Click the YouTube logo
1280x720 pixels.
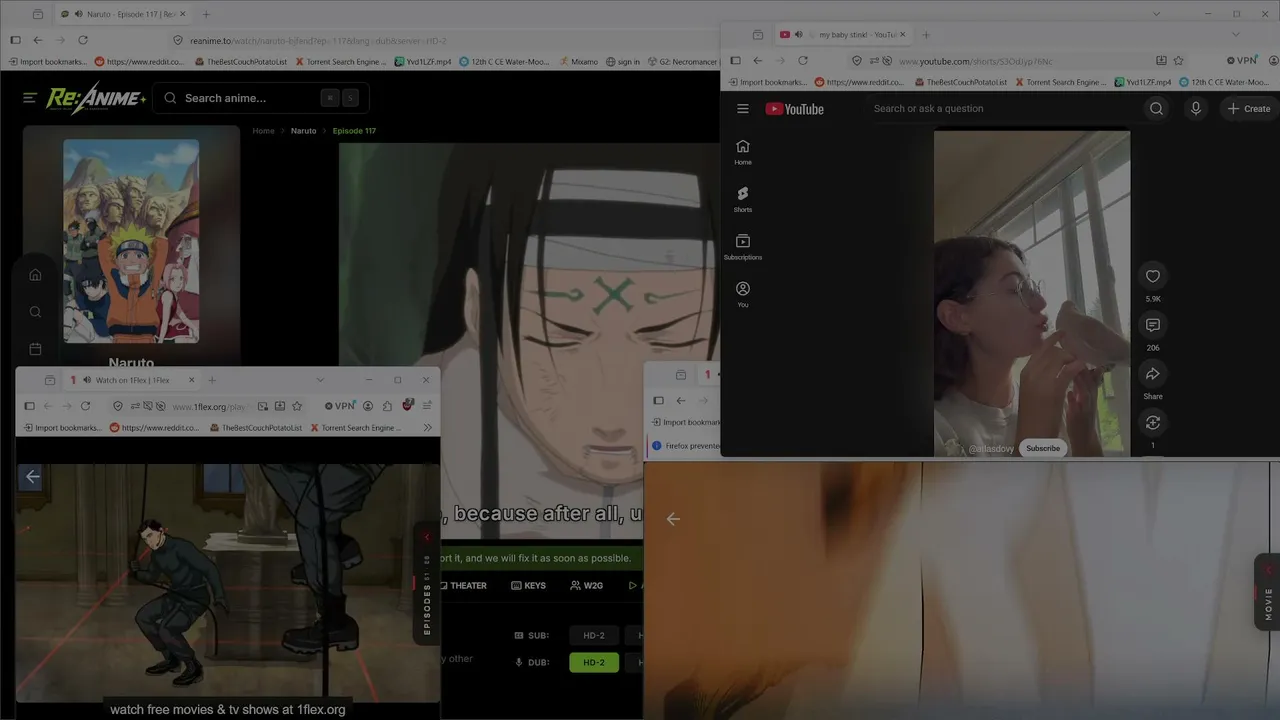(795, 109)
